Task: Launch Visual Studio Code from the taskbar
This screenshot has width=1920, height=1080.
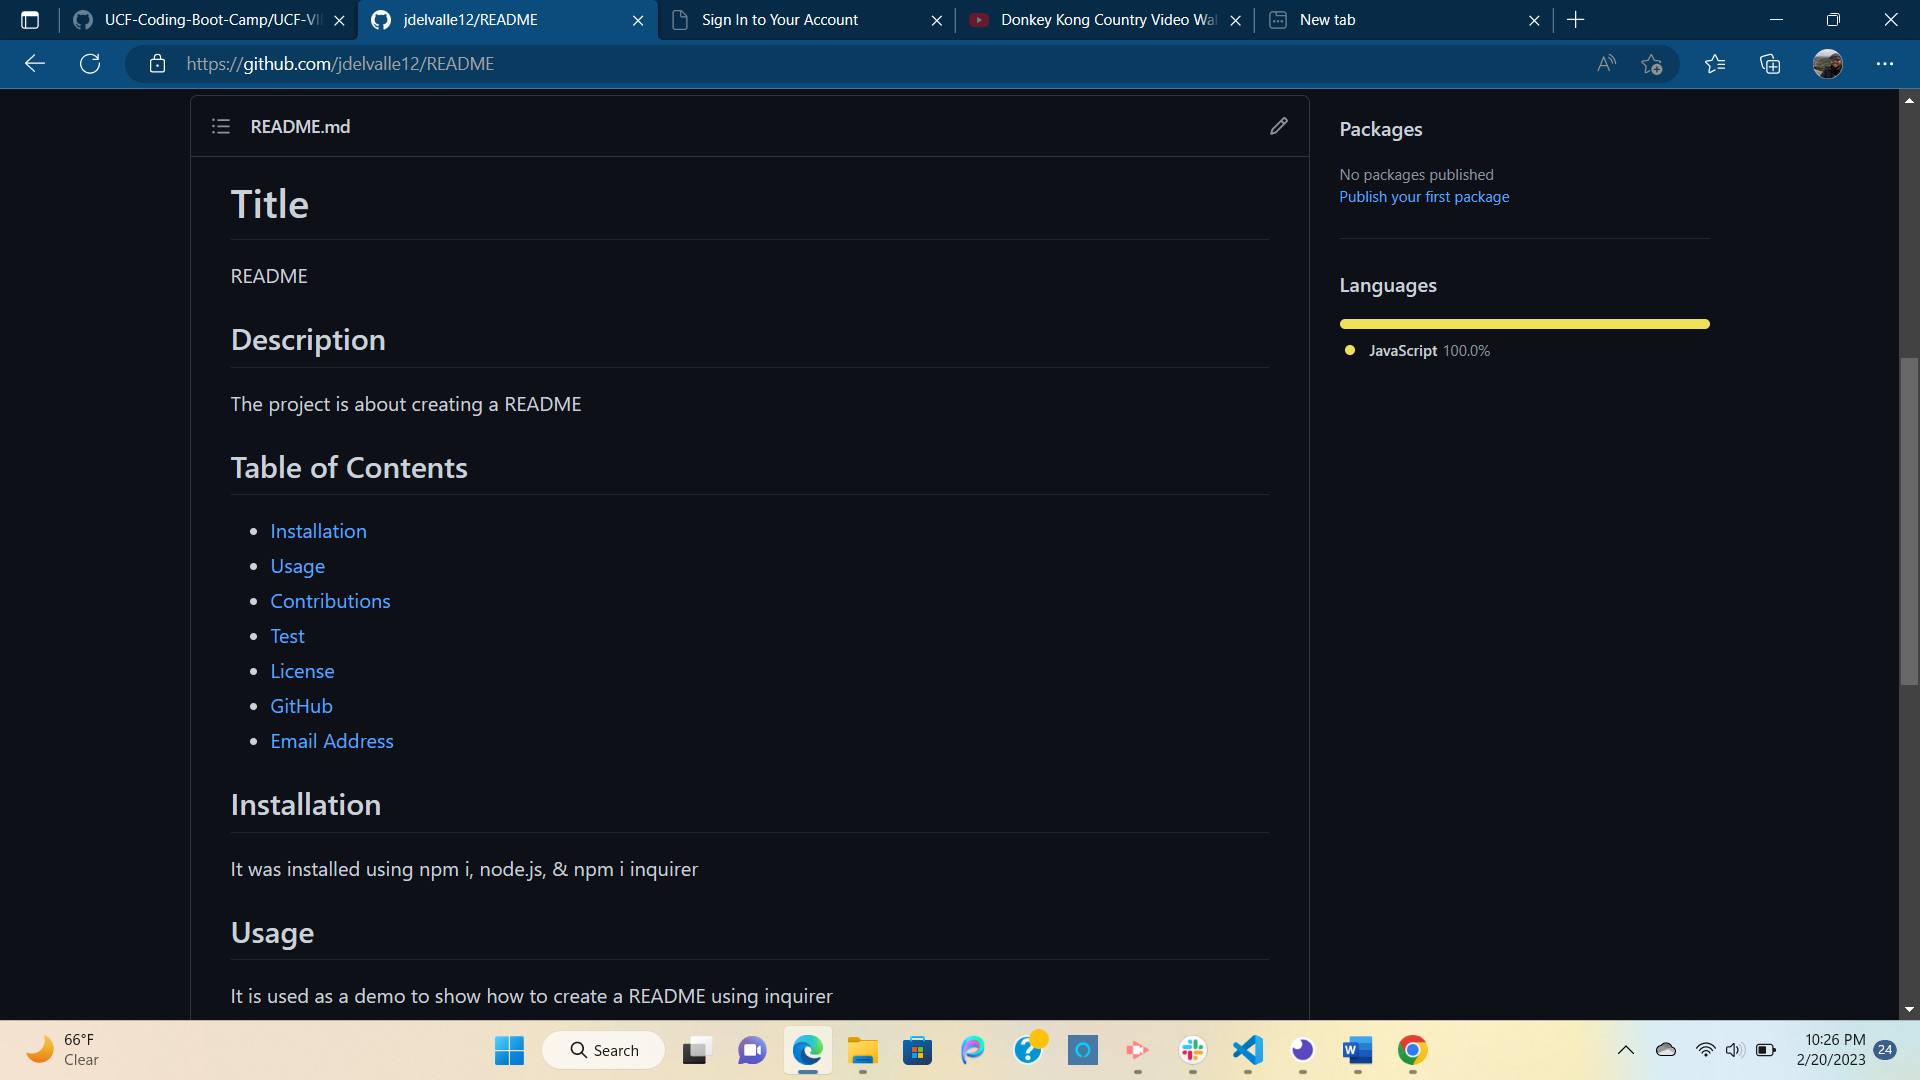Action: pos(1247,1050)
